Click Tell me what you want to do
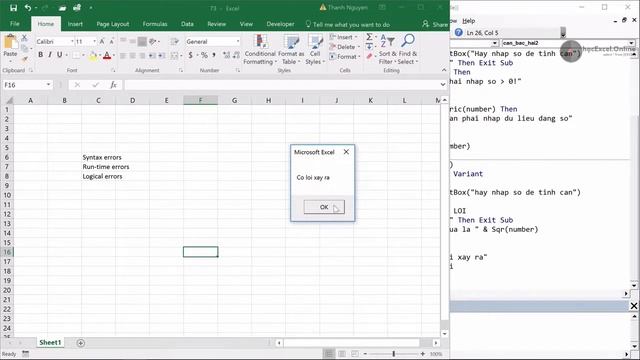Image resolution: width=640 pixels, height=360 pixels. tap(348, 24)
